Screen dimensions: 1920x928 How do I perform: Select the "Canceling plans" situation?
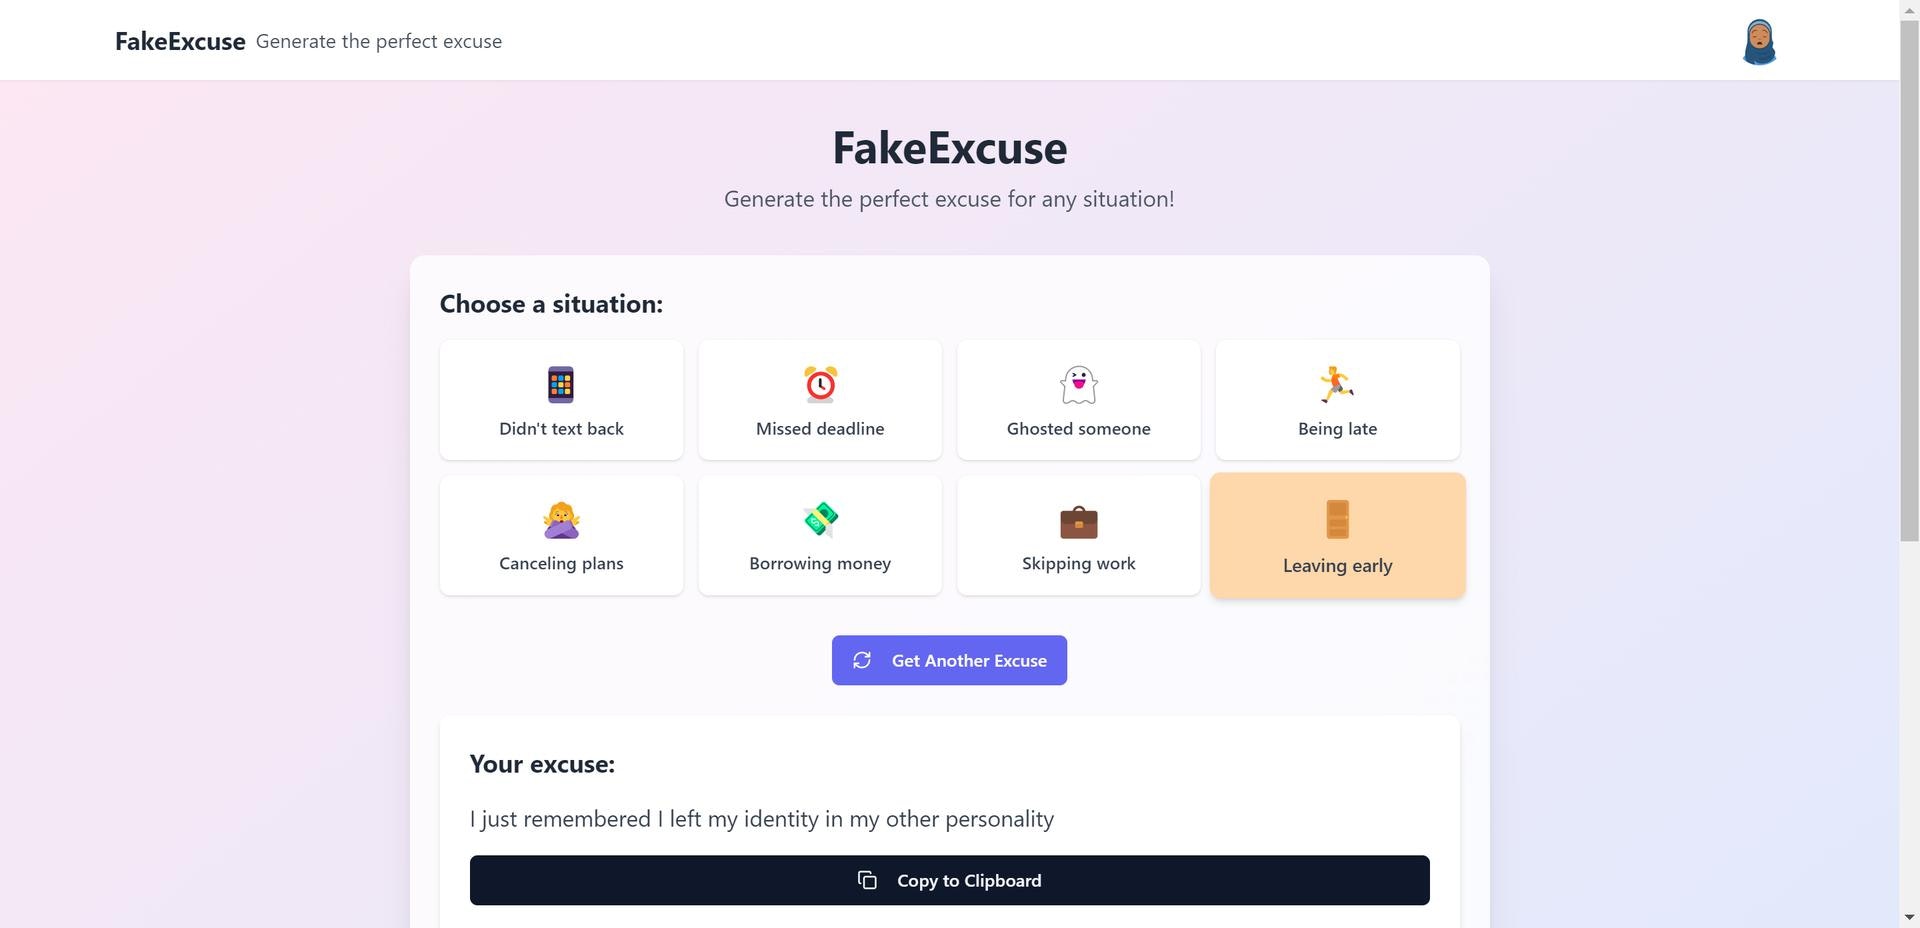[x=560, y=535]
